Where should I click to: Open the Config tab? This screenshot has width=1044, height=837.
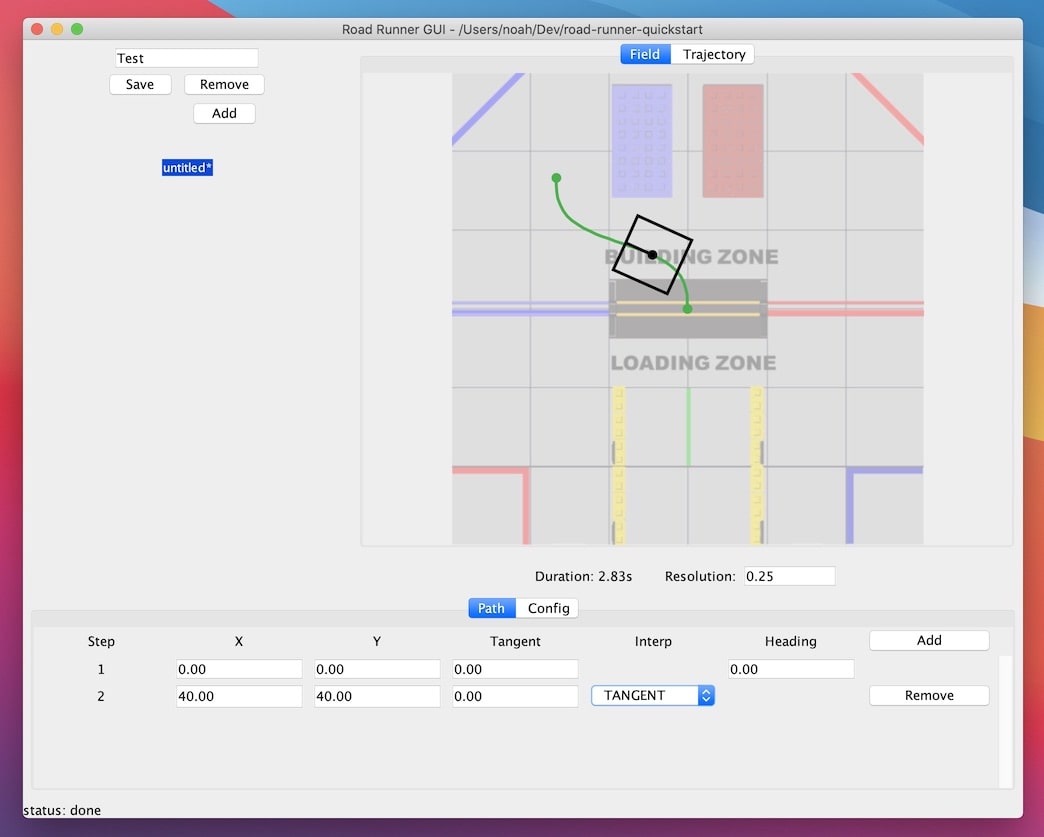point(548,608)
